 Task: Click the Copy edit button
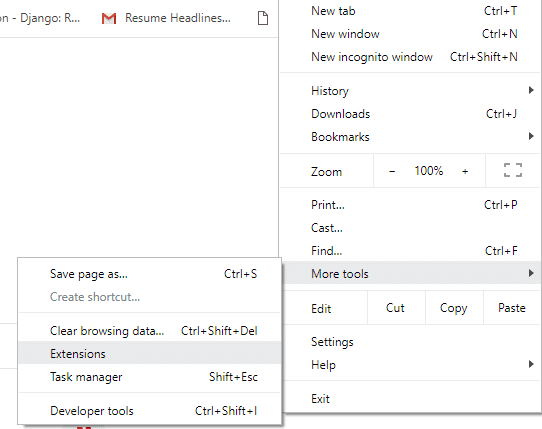454,308
